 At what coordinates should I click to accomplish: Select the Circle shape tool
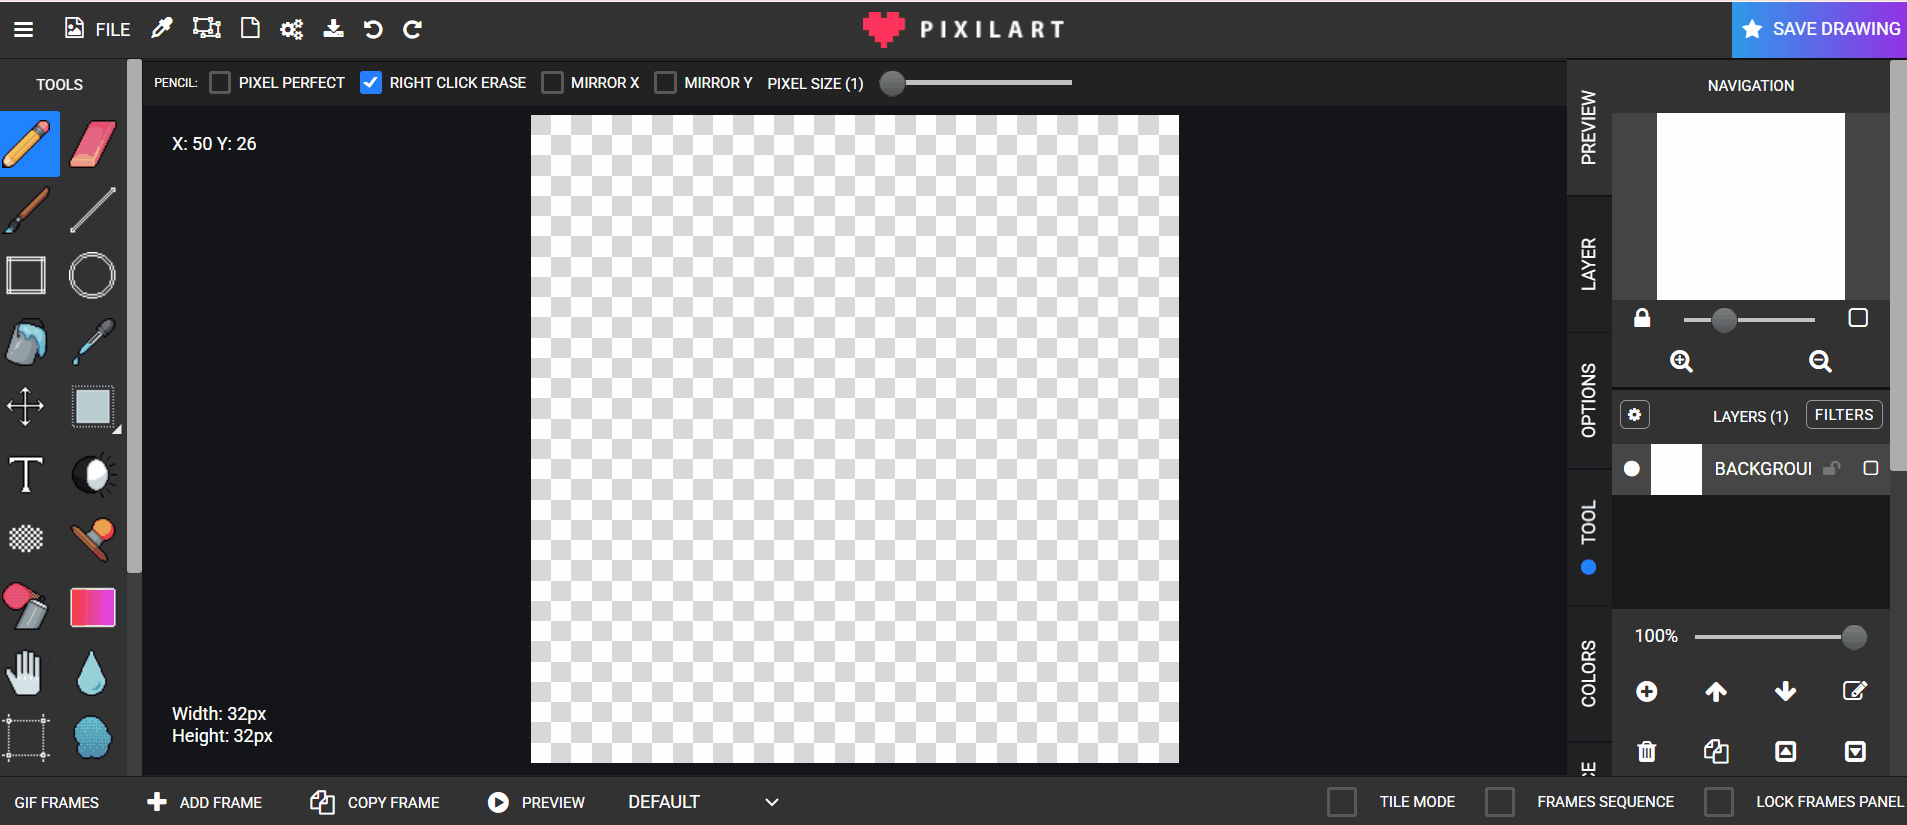[92, 275]
